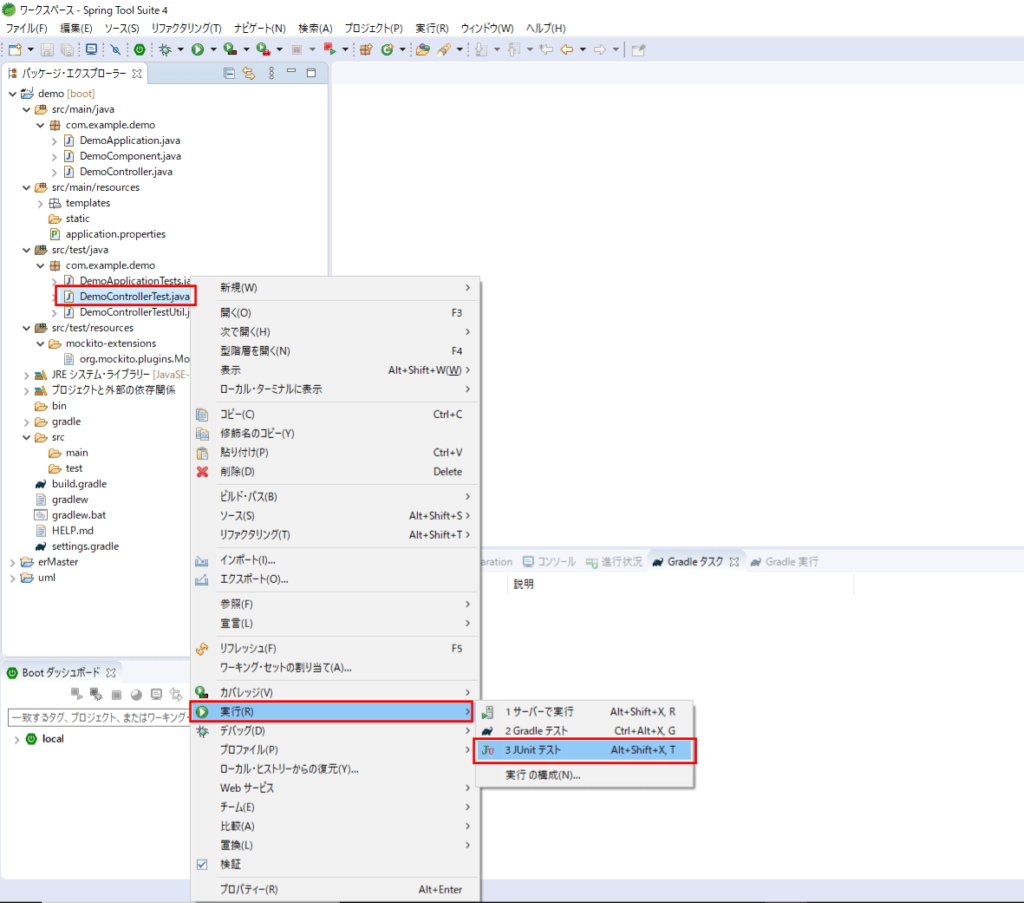Collapse the demo [boot] project node
1024x903 pixels.
click(11, 94)
